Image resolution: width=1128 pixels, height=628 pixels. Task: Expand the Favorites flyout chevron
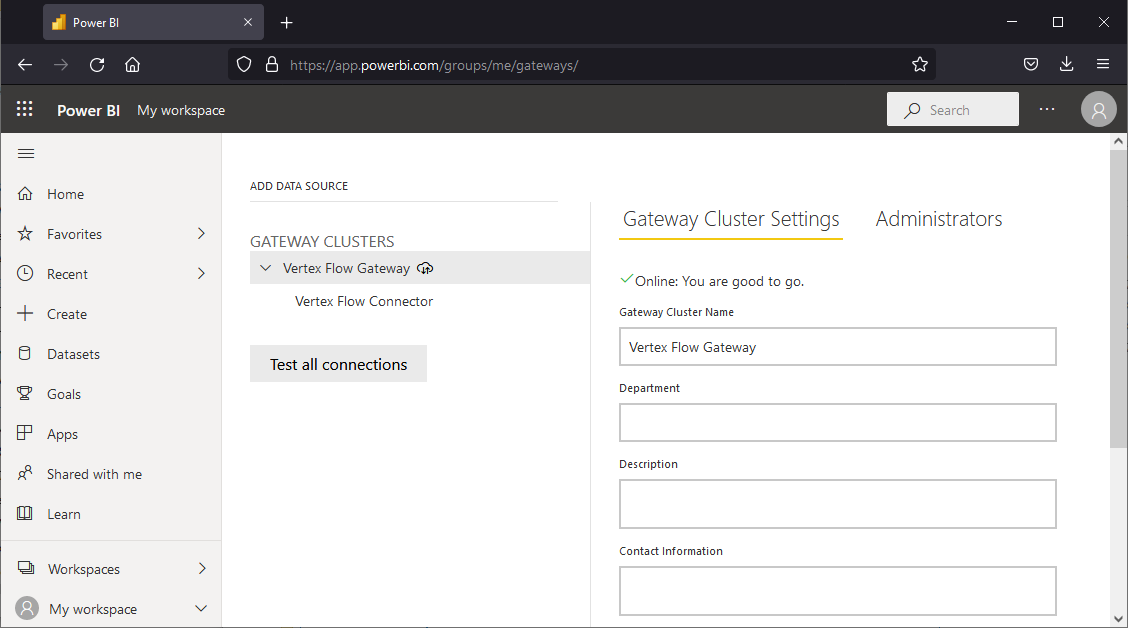[201, 234]
